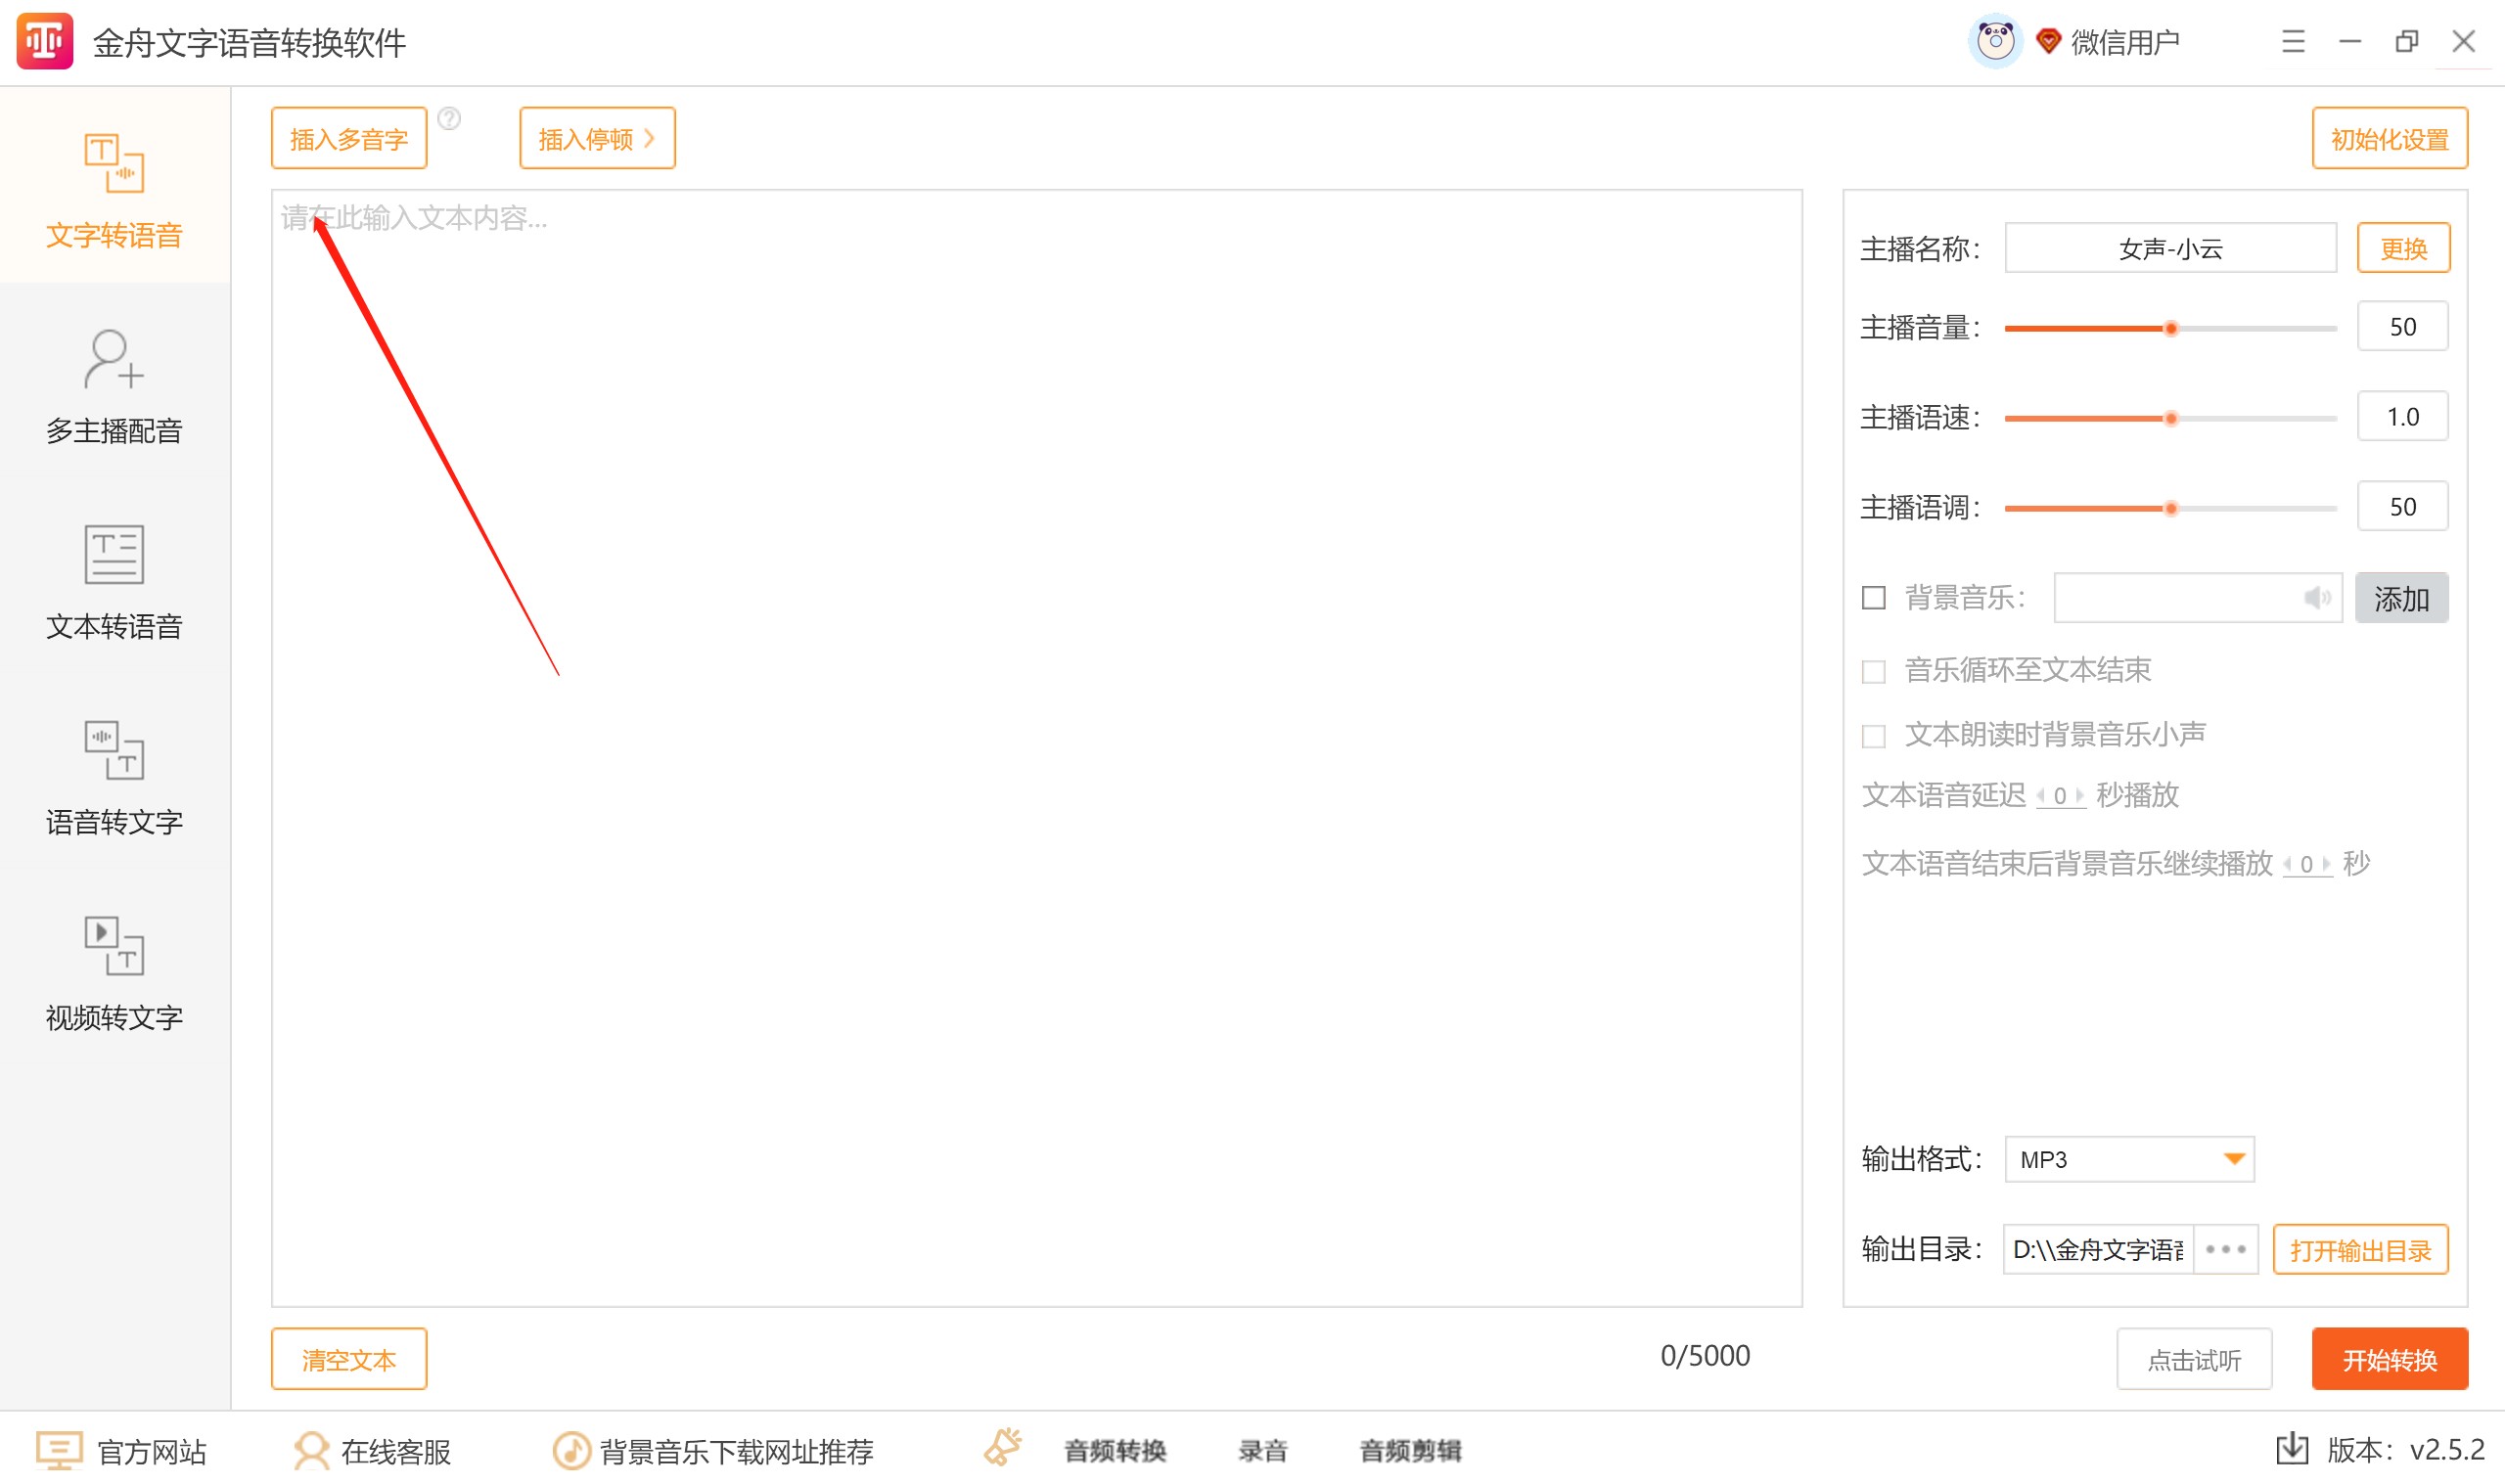Click the megaphone announcement icon
2505x1484 pixels.
click(1003, 1448)
